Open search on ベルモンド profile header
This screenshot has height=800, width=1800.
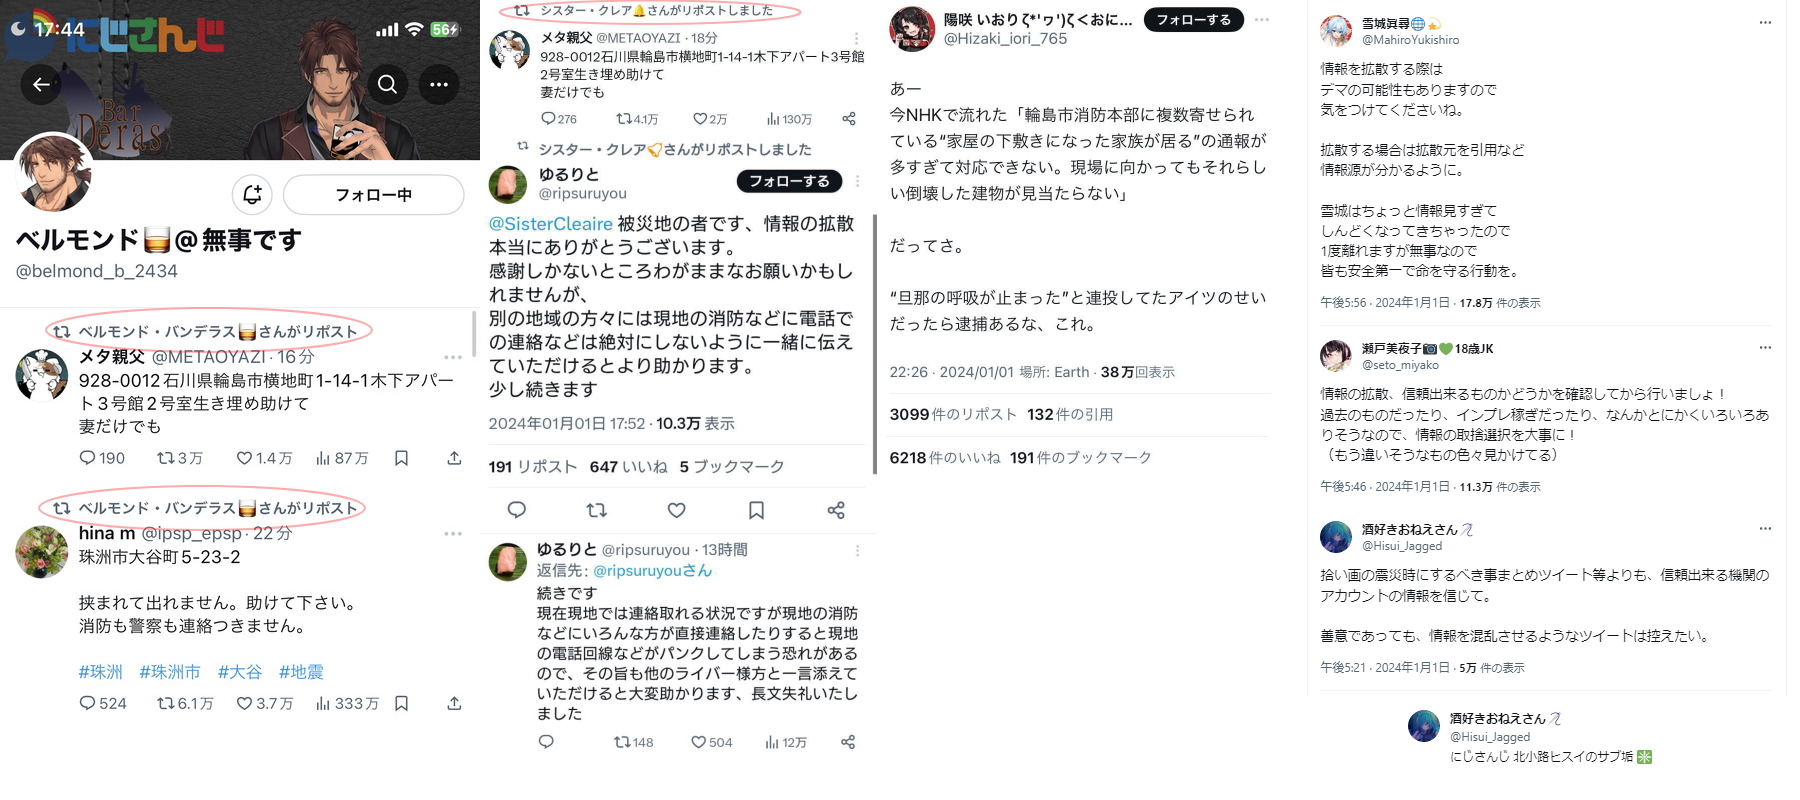coord(387,85)
